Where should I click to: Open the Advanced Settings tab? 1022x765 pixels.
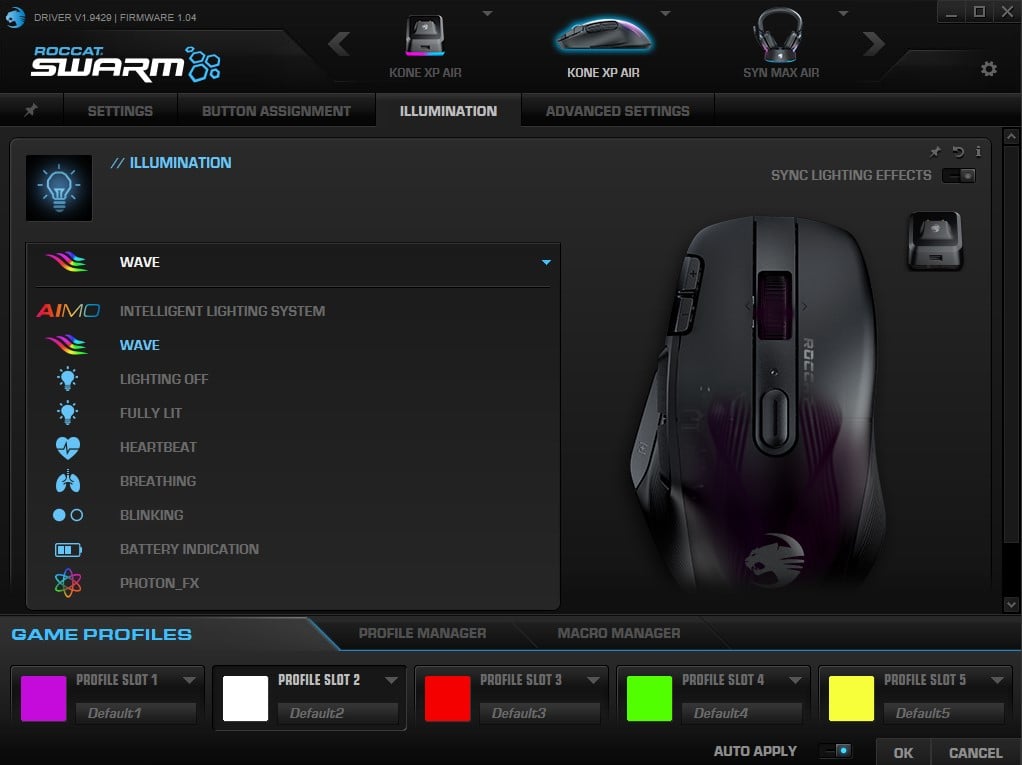tap(617, 111)
